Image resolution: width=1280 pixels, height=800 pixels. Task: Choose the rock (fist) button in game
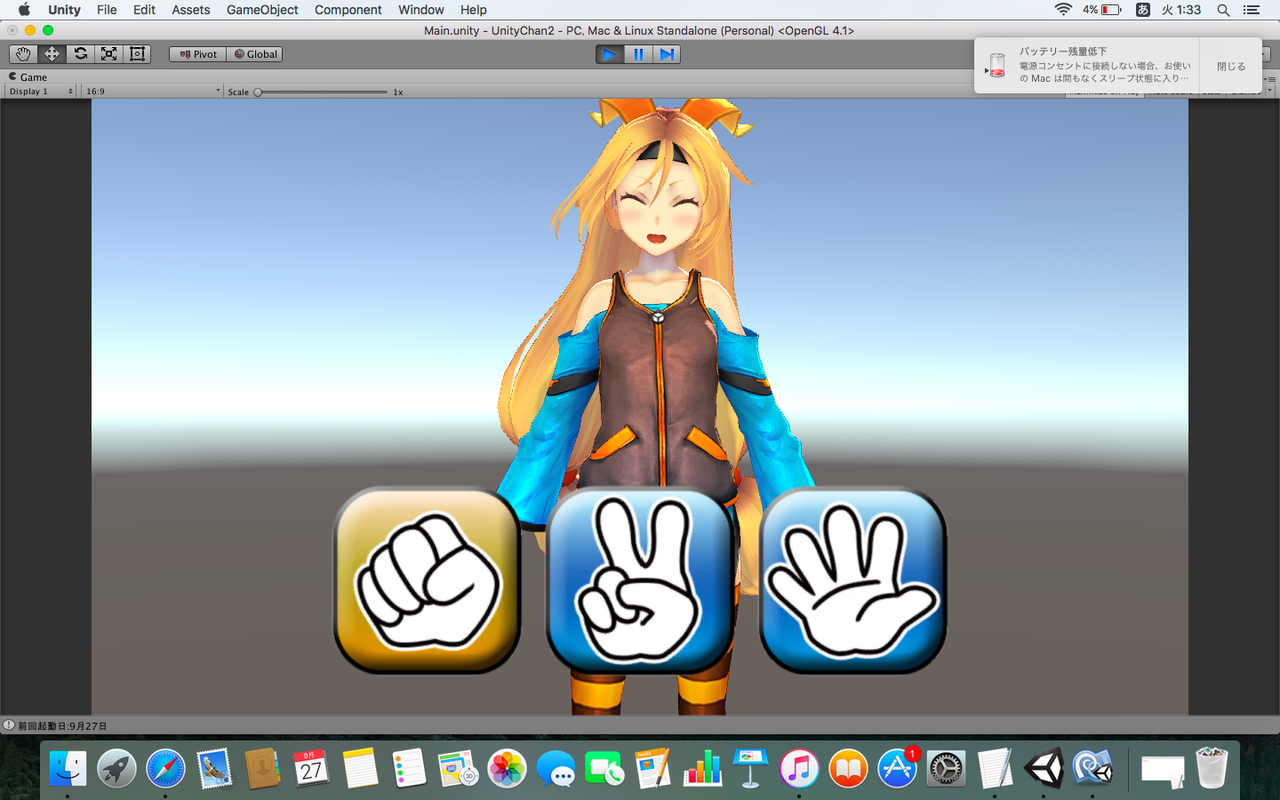tap(427, 580)
